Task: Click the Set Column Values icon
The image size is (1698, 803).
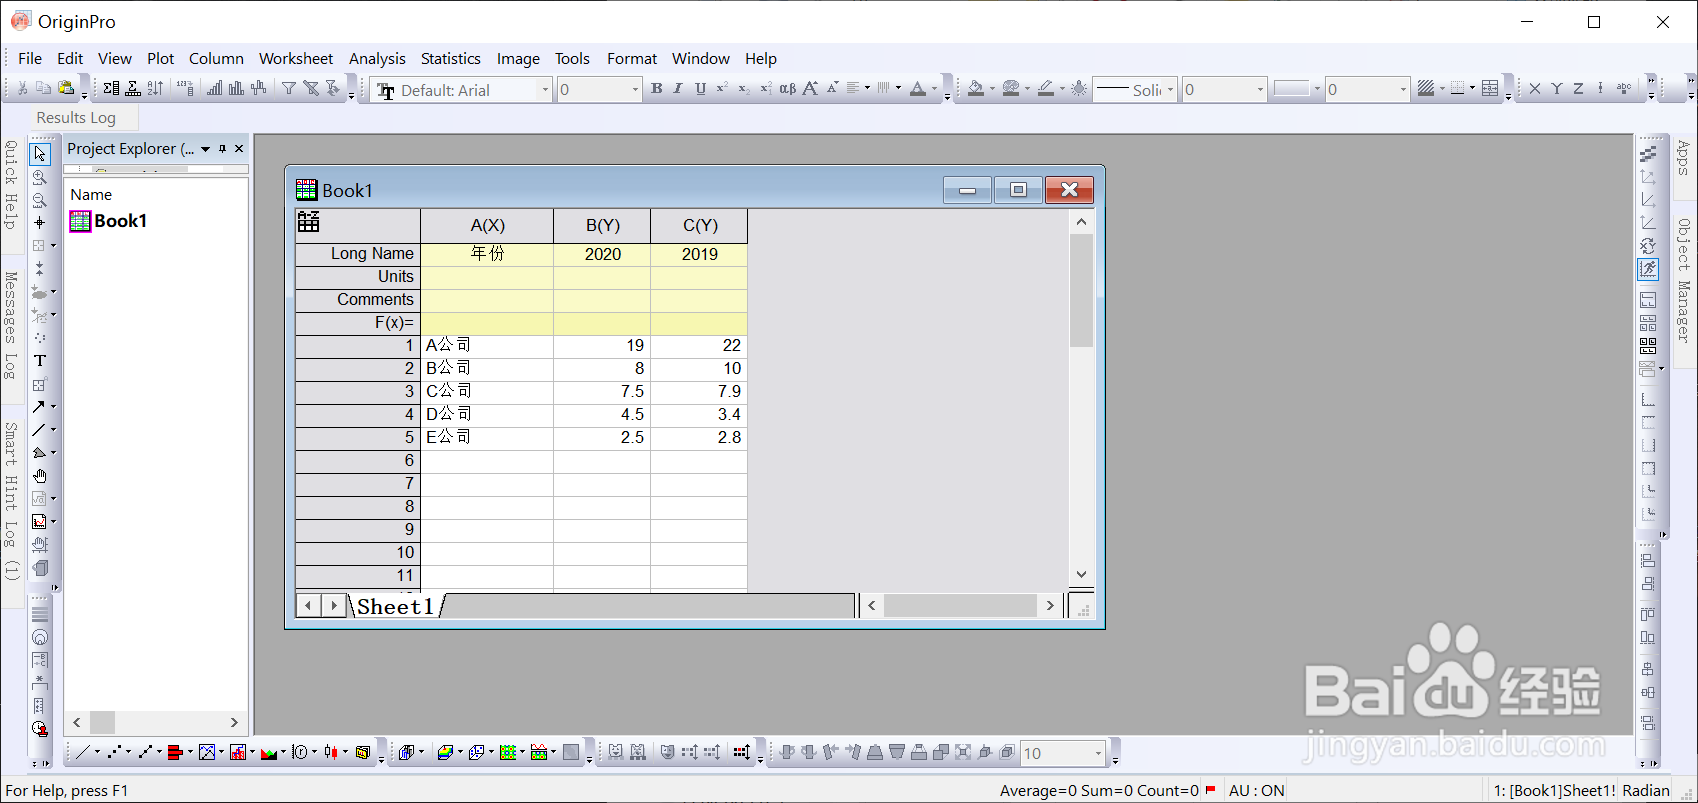Action: tap(185, 89)
